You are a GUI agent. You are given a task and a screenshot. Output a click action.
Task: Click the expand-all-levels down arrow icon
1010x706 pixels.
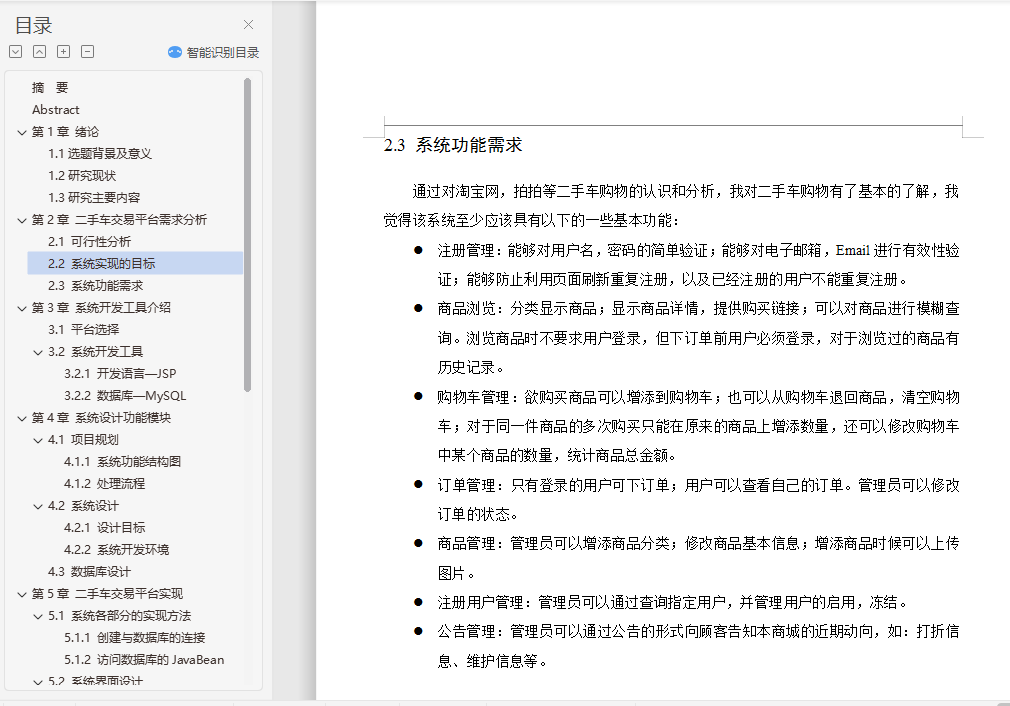pyautogui.click(x=16, y=52)
